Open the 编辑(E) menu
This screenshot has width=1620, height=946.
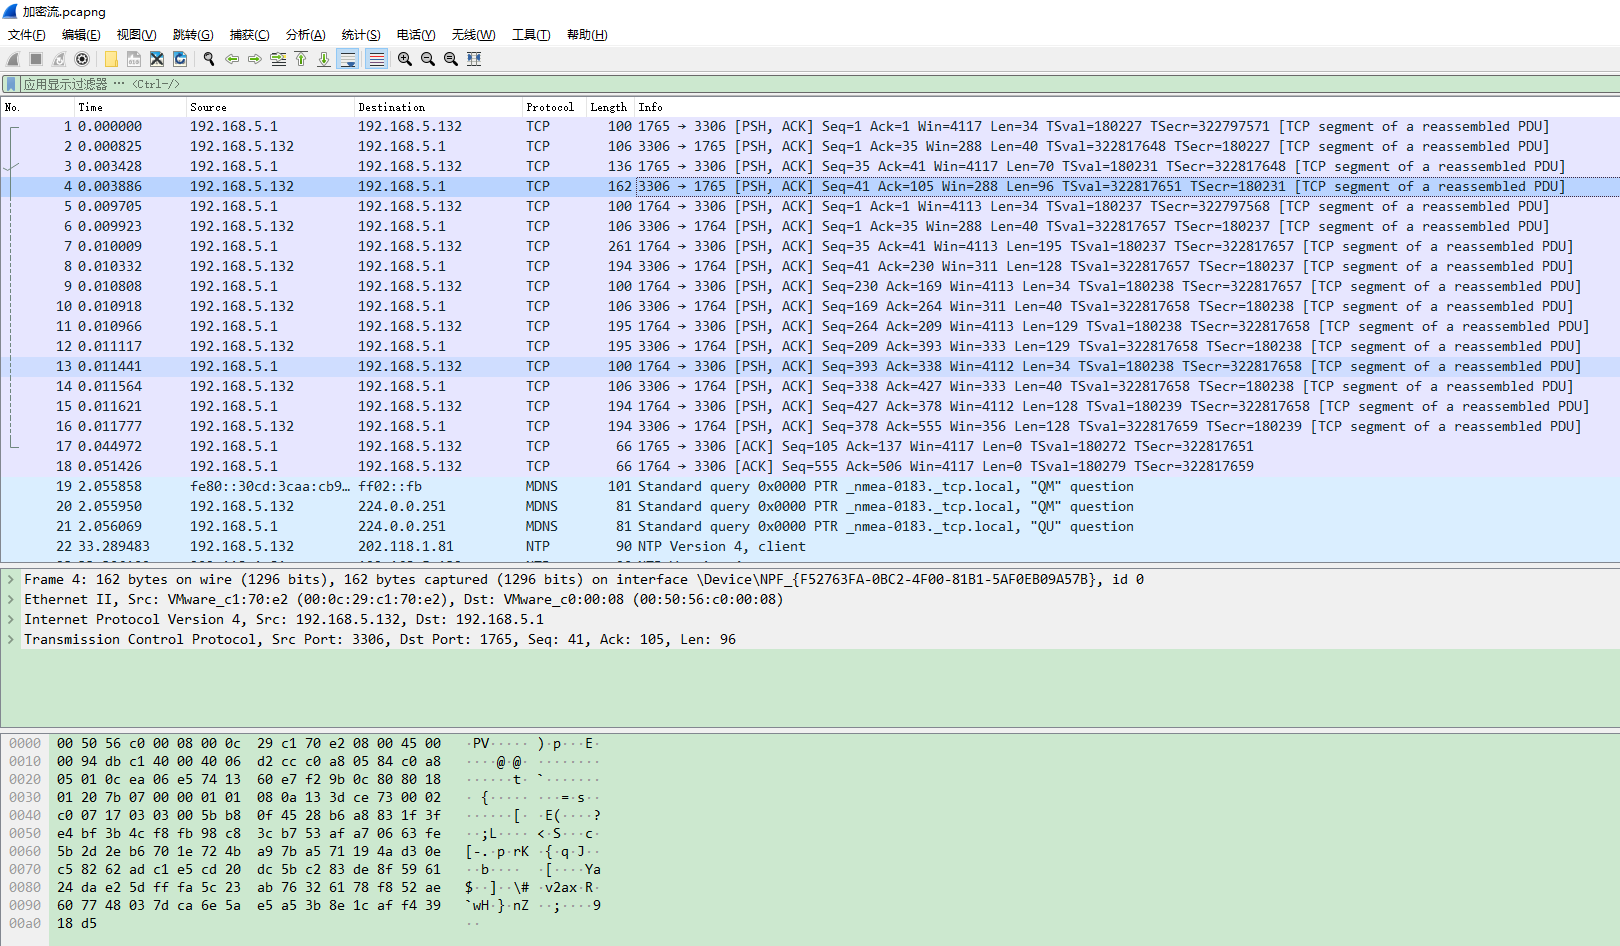click(x=81, y=35)
